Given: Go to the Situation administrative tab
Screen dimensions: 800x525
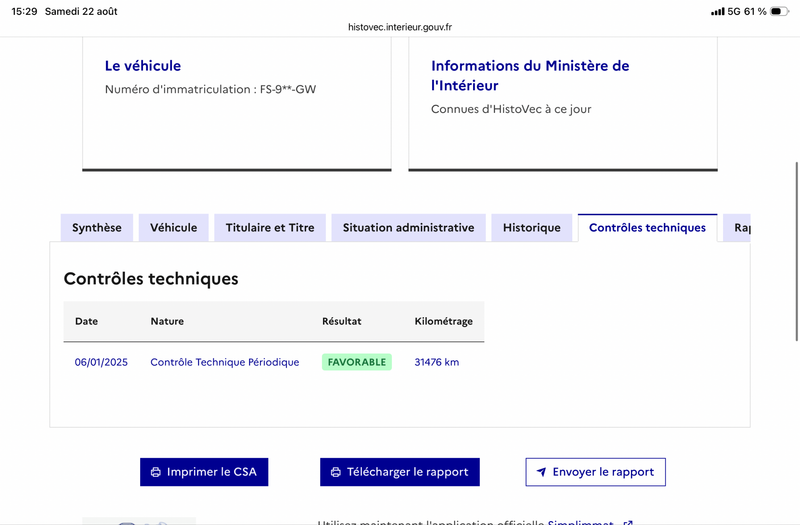Looking at the screenshot, I should click(x=409, y=228).
